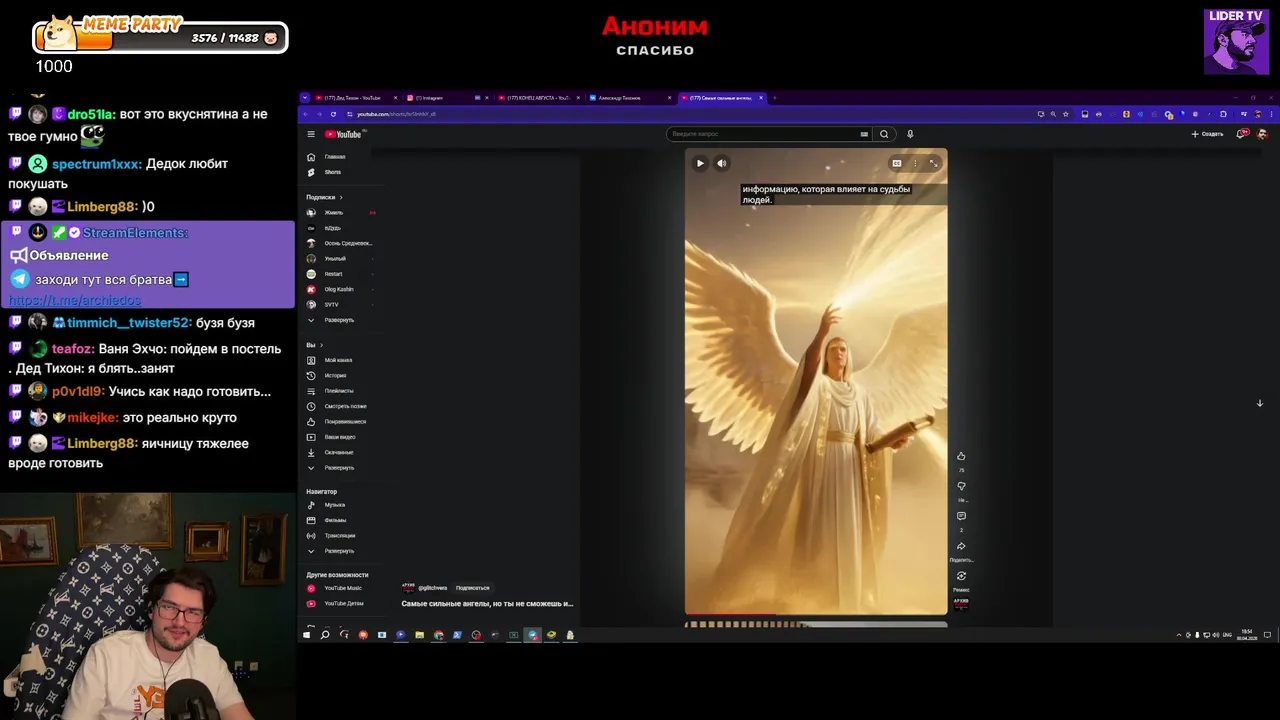The width and height of the screenshot is (1280, 720).
Task: Click the Создать button
Action: tap(1207, 134)
